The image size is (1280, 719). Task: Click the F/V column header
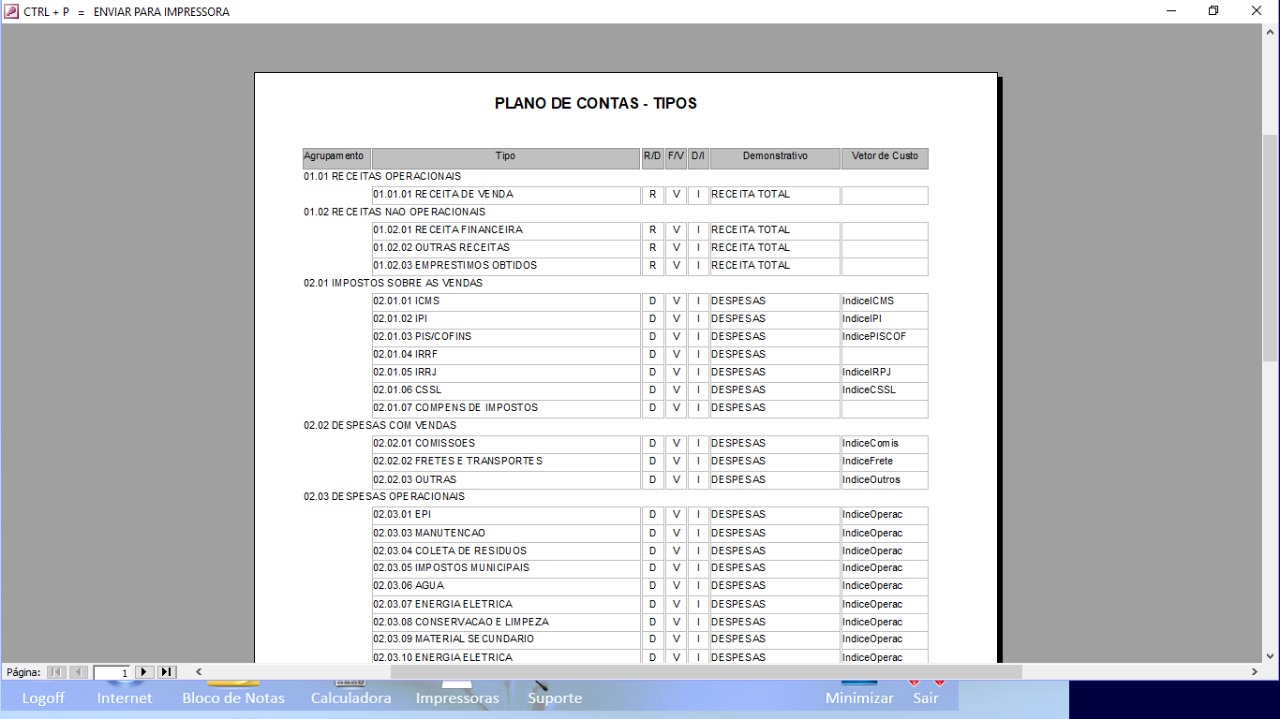(x=676, y=158)
